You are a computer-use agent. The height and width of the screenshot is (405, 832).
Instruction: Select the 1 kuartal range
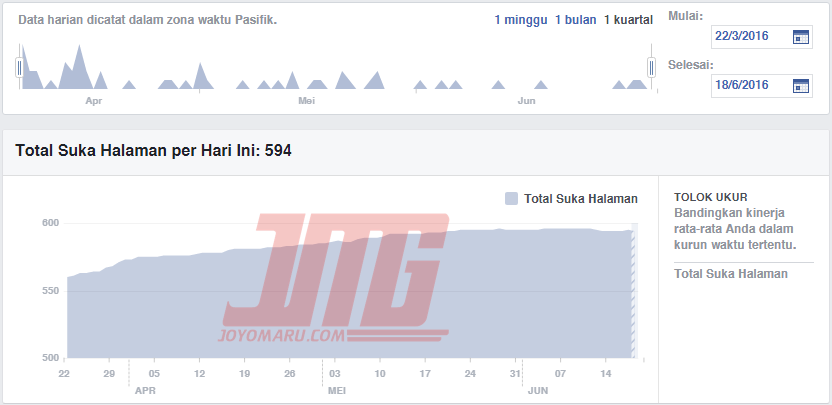[x=628, y=20]
